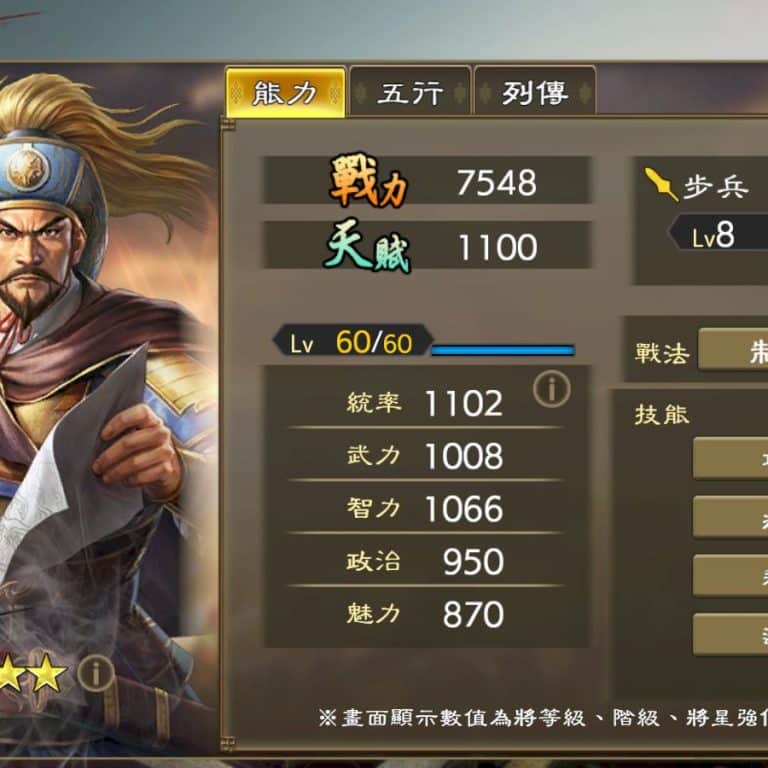The height and width of the screenshot is (768, 768).
Task: Select the 魅力 870 stat row
Action: pos(424,614)
